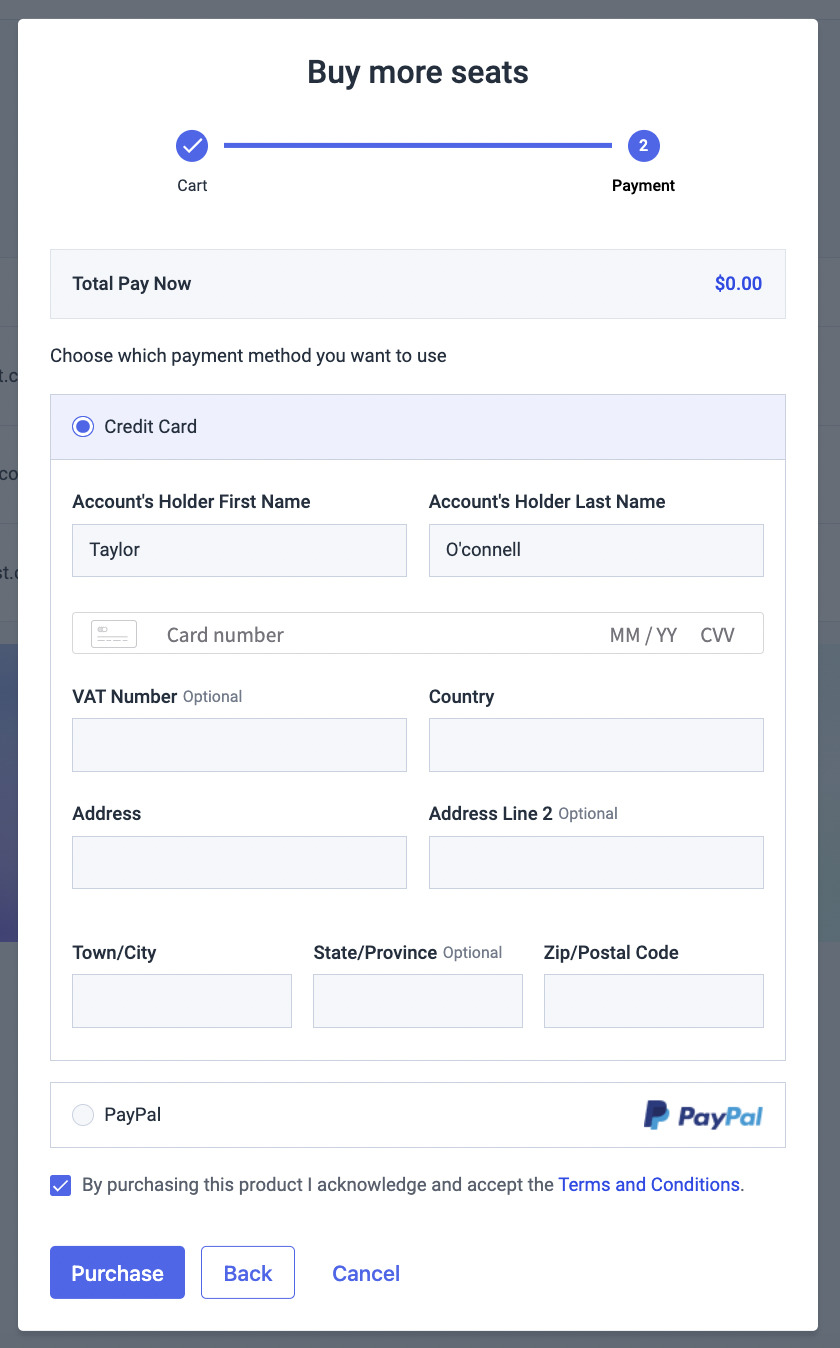
Task: Cancel the seat purchase
Action: pyautogui.click(x=366, y=1273)
